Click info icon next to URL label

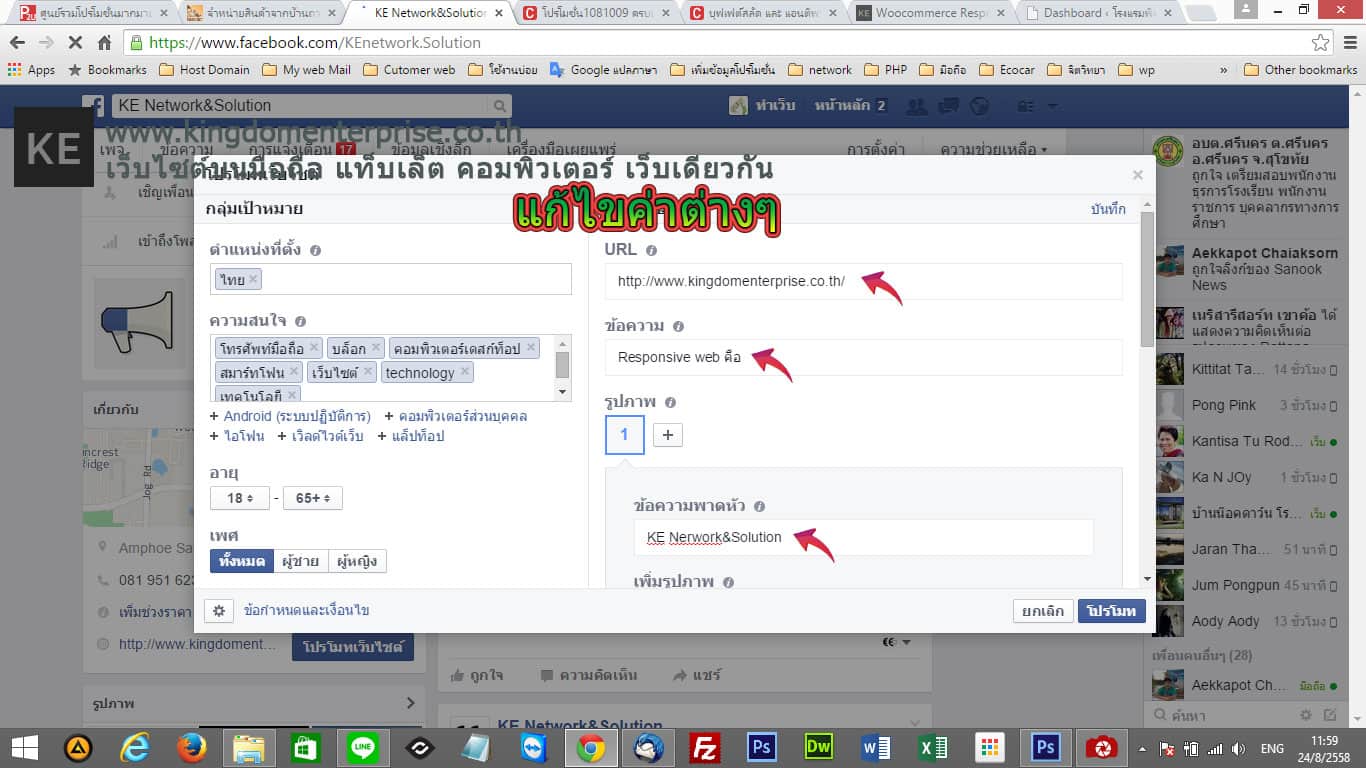(651, 251)
